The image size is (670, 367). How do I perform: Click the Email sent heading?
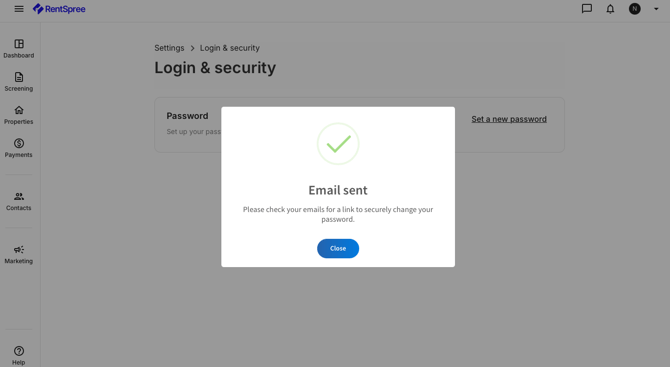click(x=338, y=190)
